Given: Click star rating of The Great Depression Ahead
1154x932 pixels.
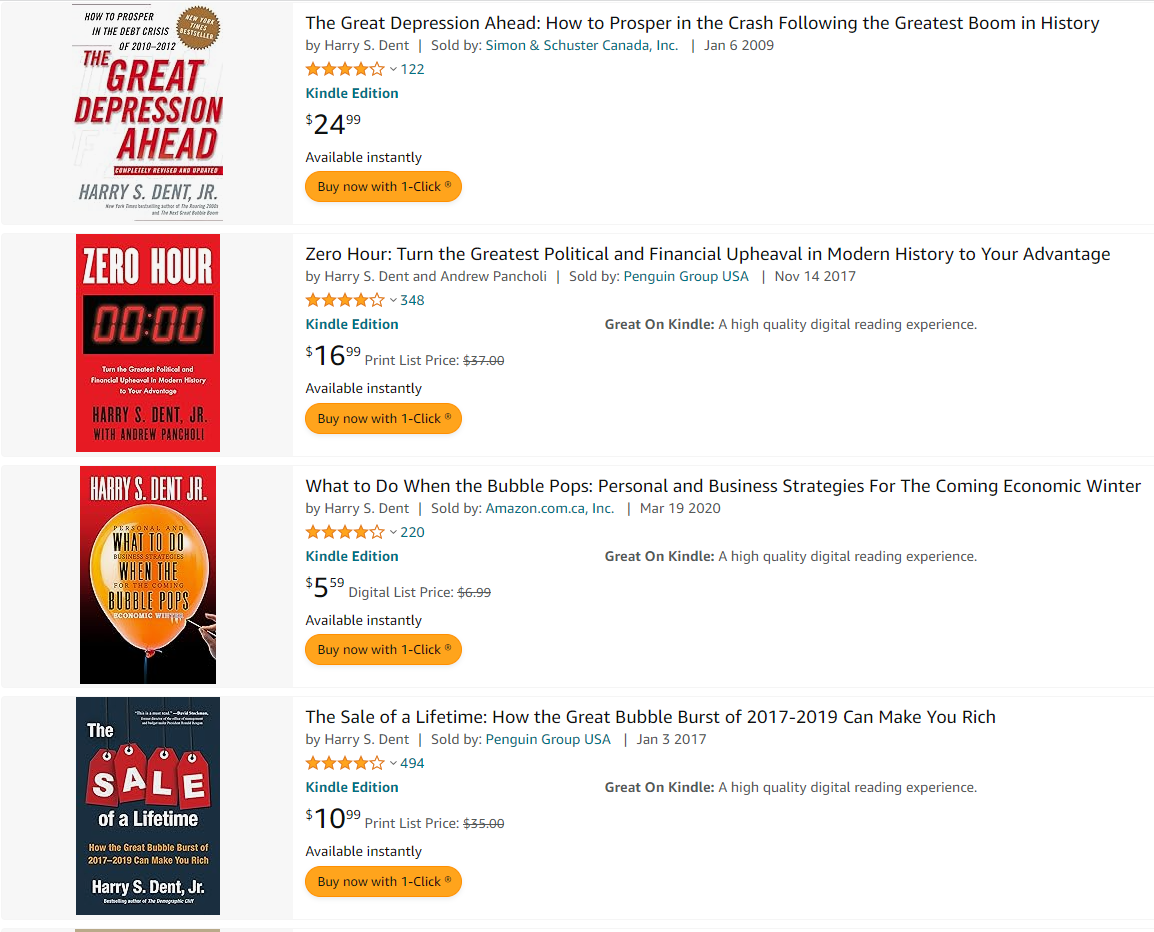Looking at the screenshot, I should (344, 69).
